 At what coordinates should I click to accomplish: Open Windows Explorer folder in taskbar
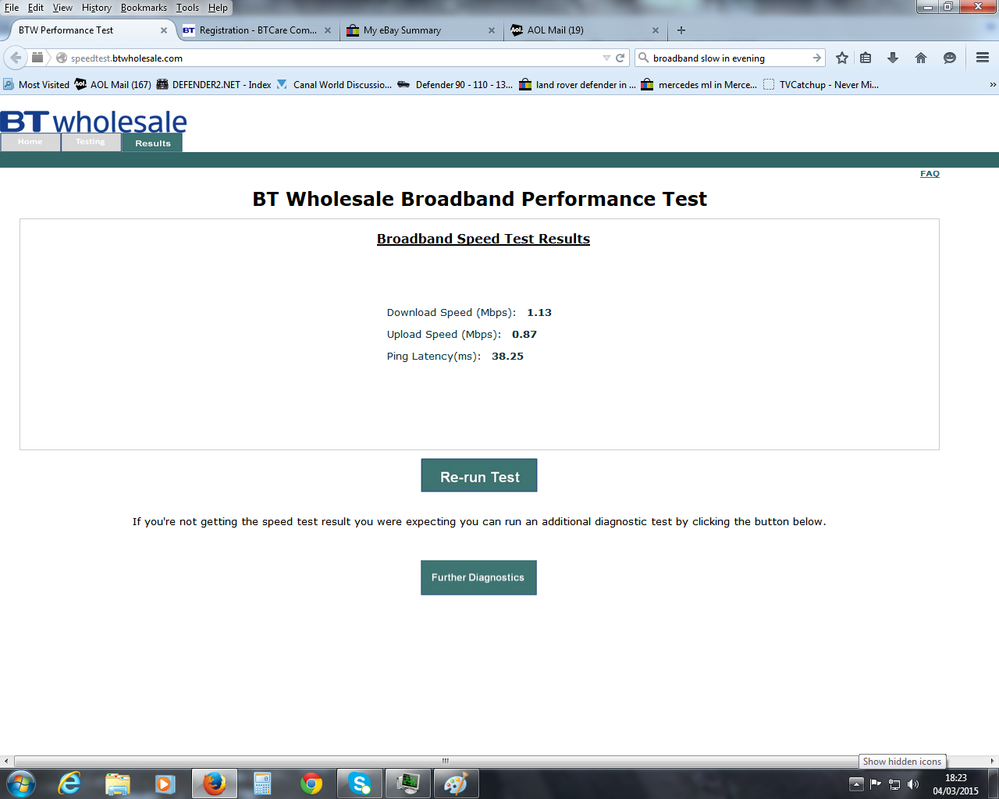click(x=117, y=784)
